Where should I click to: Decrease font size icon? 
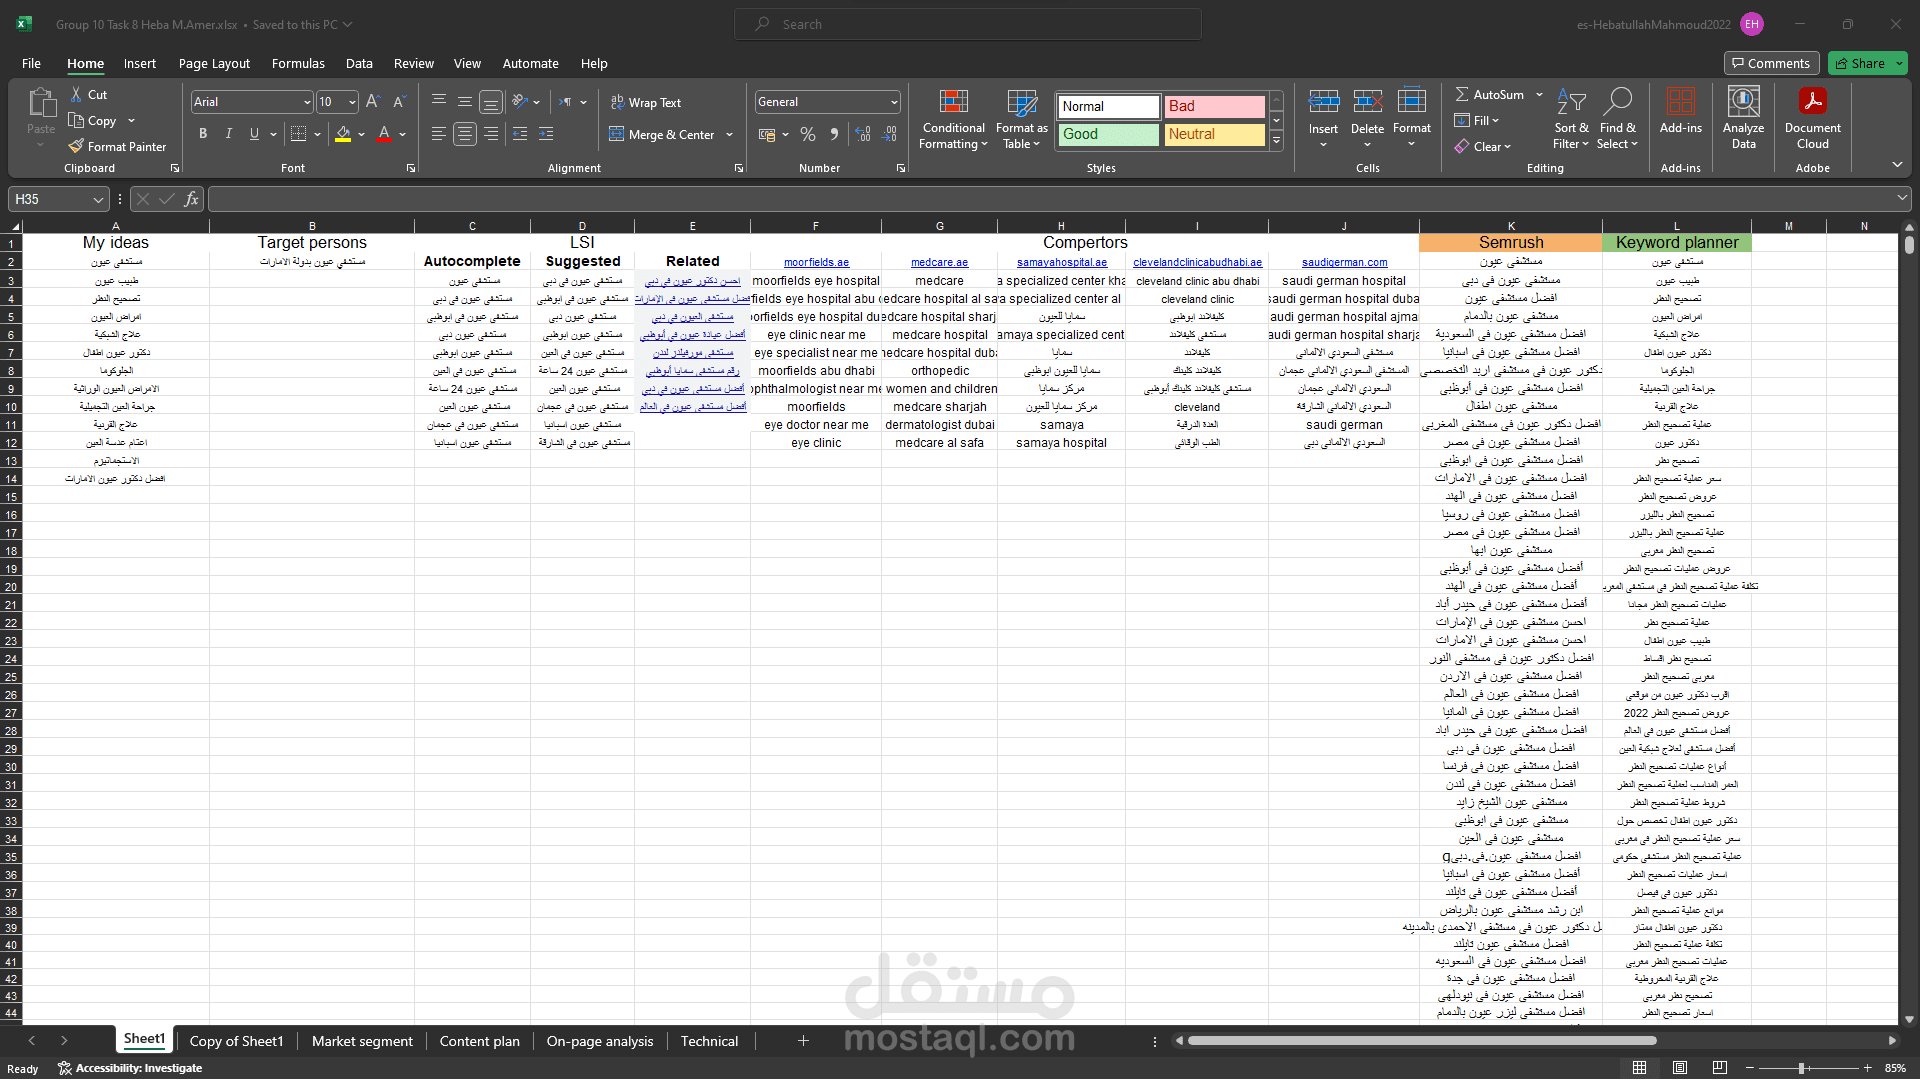pyautogui.click(x=398, y=102)
